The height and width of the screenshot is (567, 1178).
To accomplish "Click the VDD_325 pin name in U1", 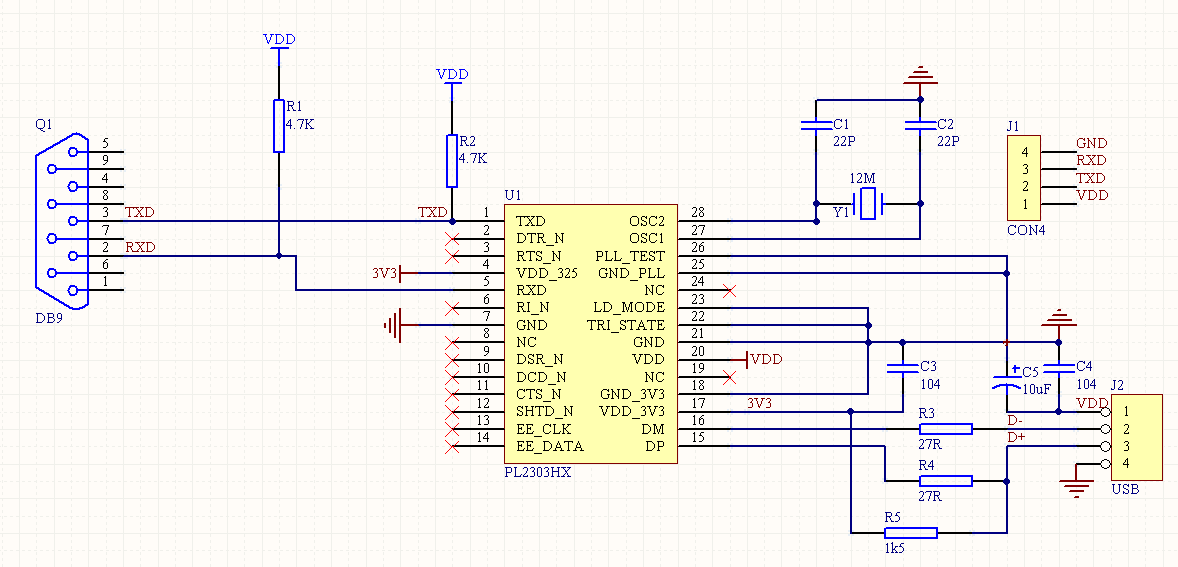I will [x=547, y=273].
